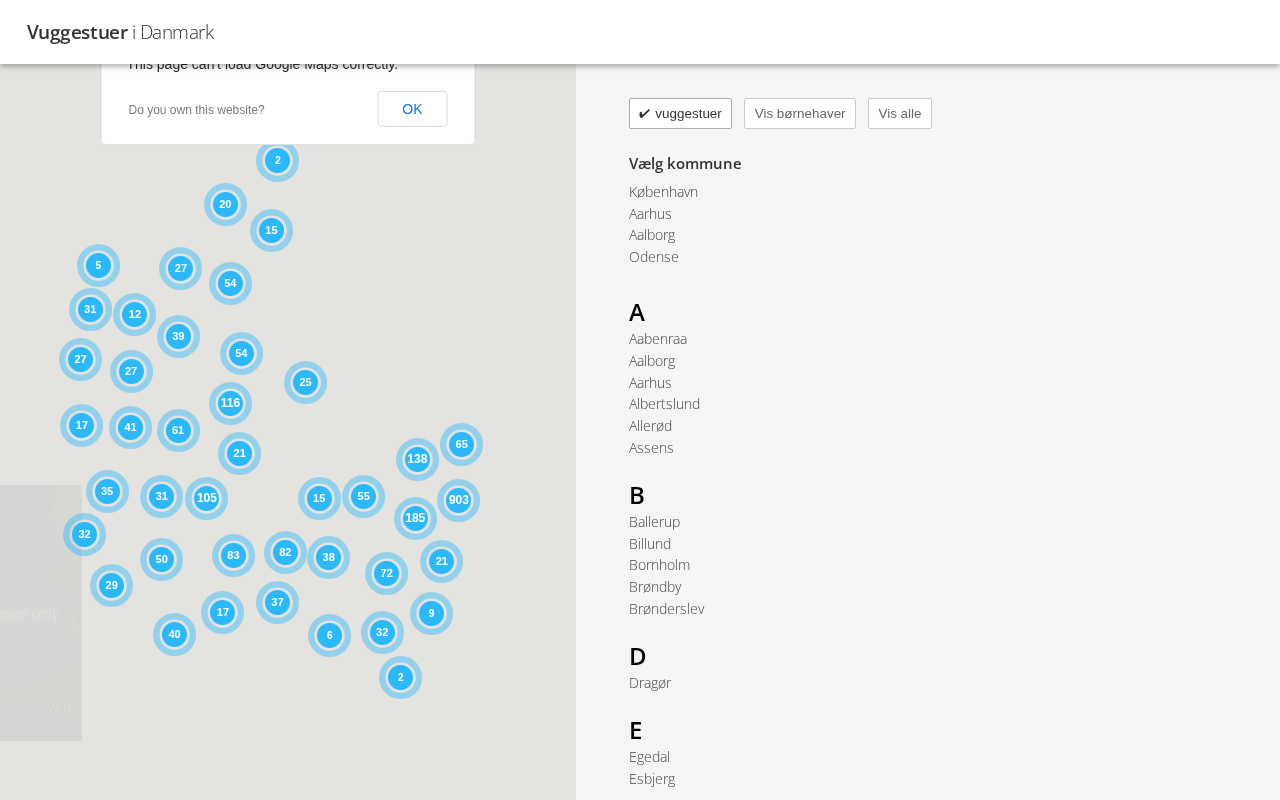The image size is (1280, 800).
Task: Toggle the checked vuggestuer filter
Action: 680,114
